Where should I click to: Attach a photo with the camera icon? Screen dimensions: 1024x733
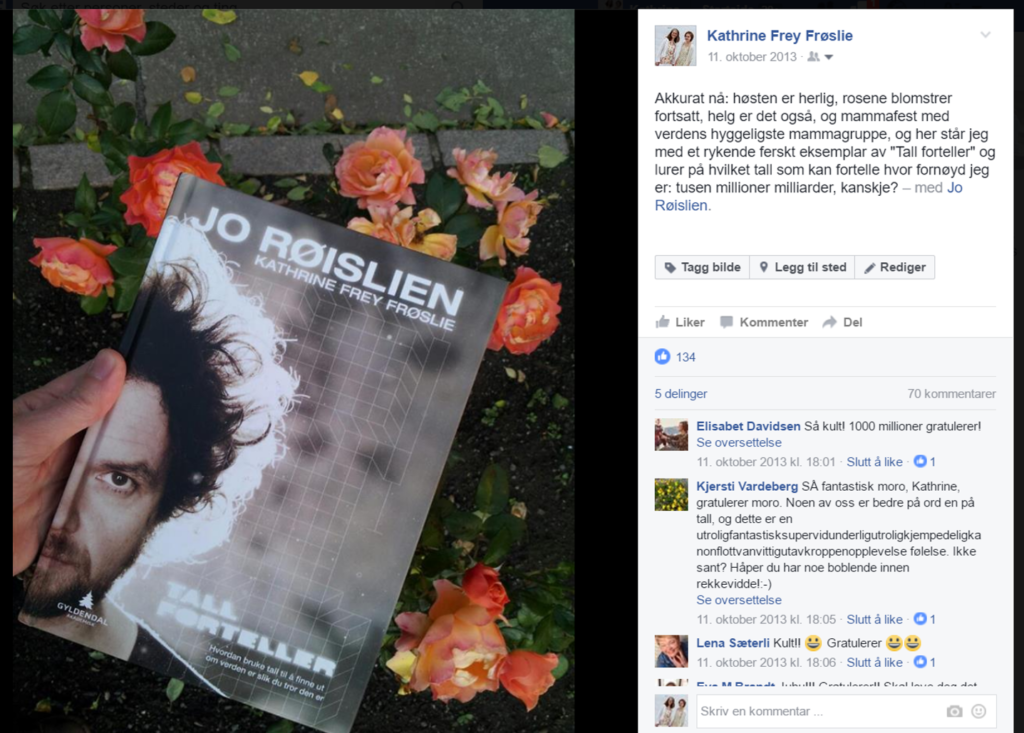click(x=954, y=711)
